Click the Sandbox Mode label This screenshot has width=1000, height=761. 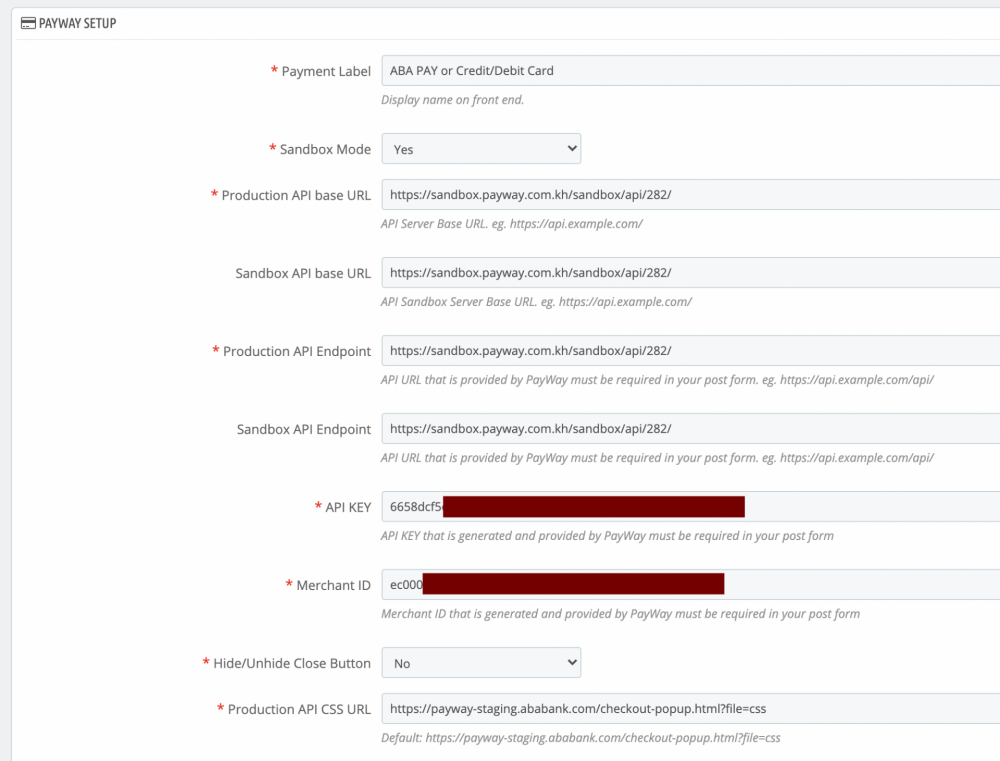tap(327, 148)
